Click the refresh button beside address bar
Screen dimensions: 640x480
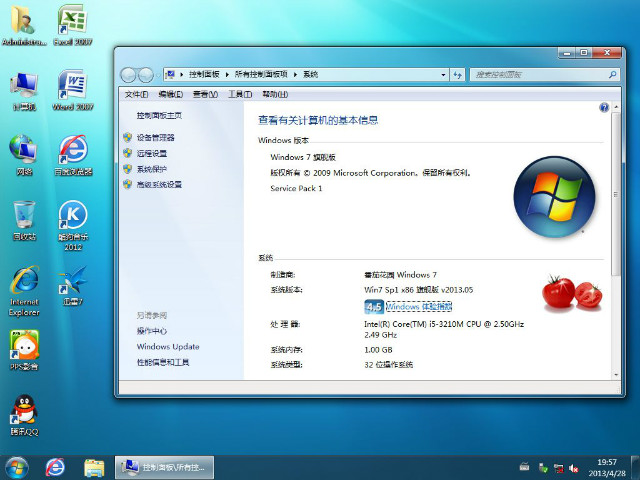pyautogui.click(x=458, y=75)
